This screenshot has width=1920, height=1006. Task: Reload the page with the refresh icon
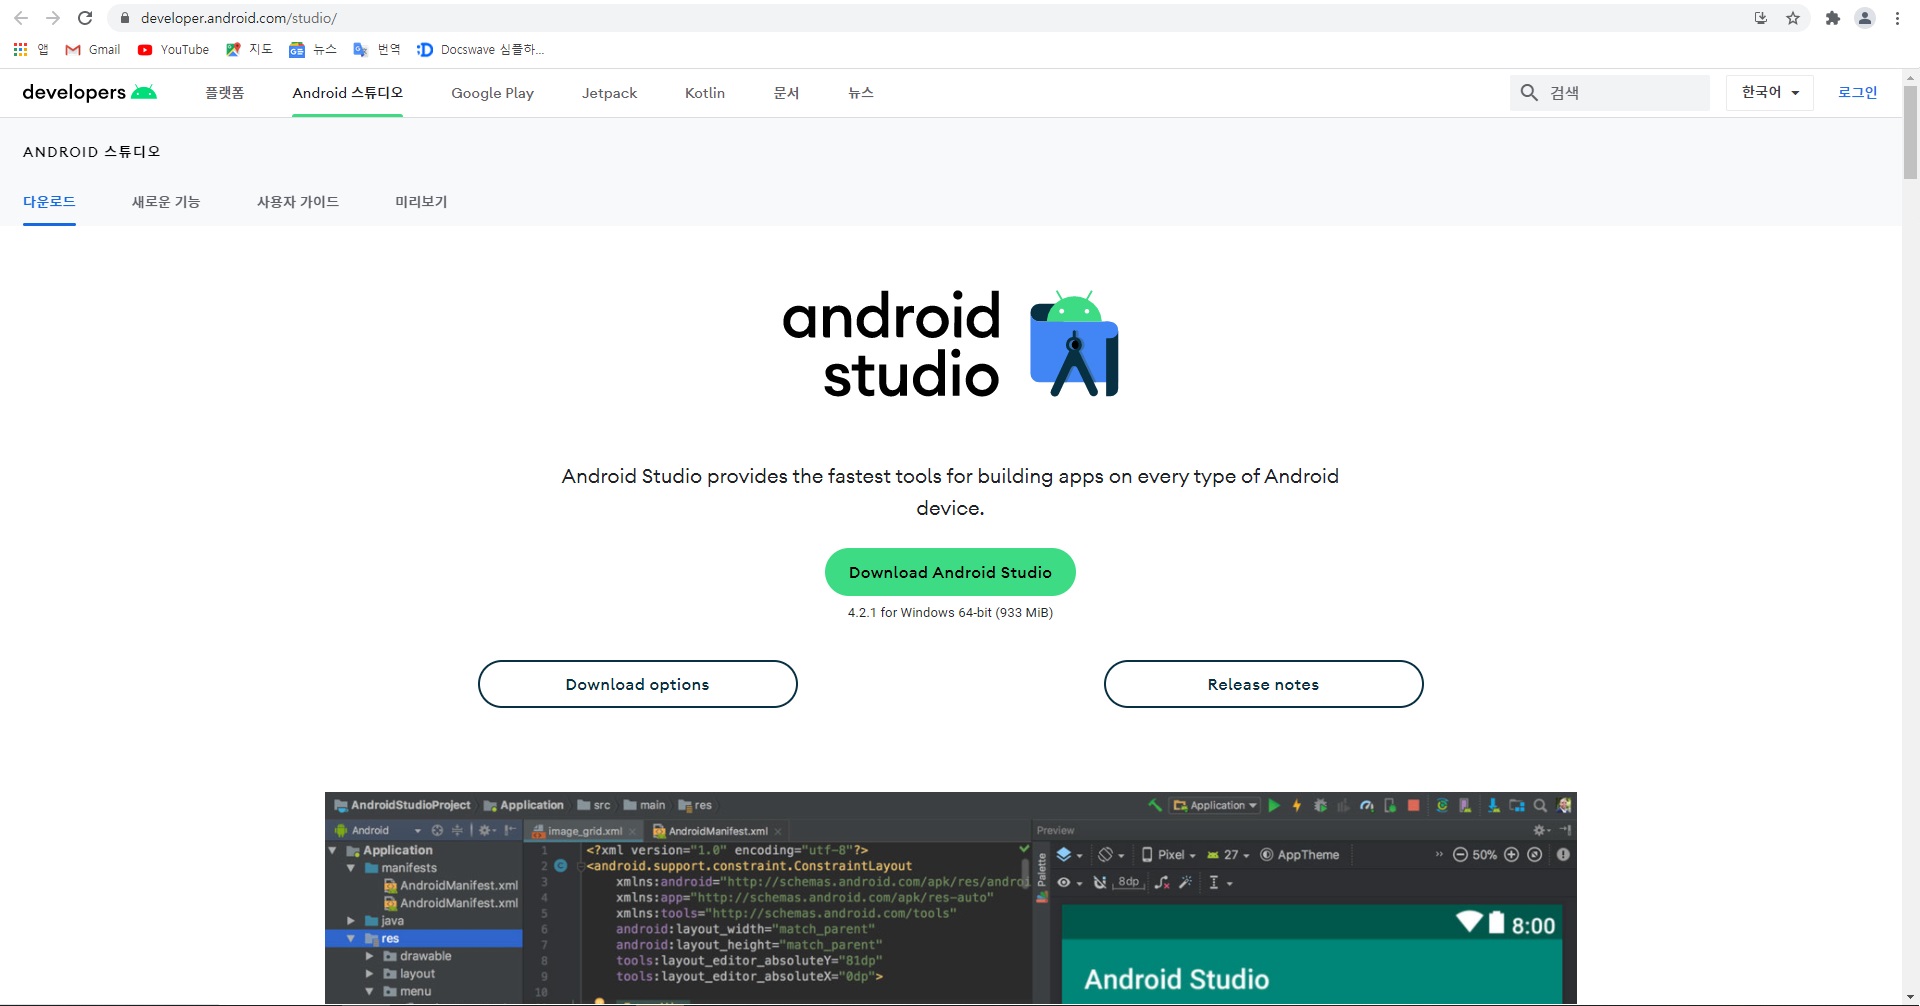85,18
